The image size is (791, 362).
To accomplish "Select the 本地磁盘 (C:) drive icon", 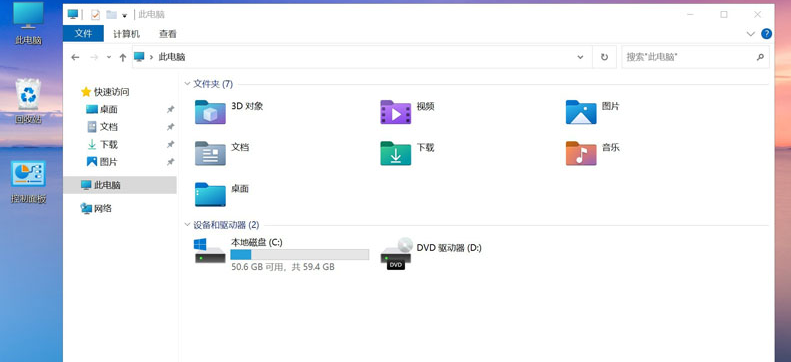I will tap(210, 251).
